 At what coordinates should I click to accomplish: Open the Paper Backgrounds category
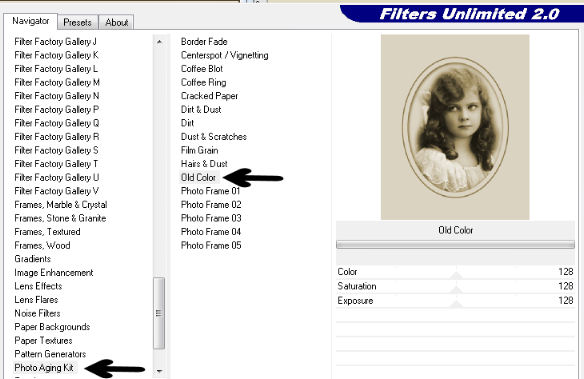(x=52, y=327)
